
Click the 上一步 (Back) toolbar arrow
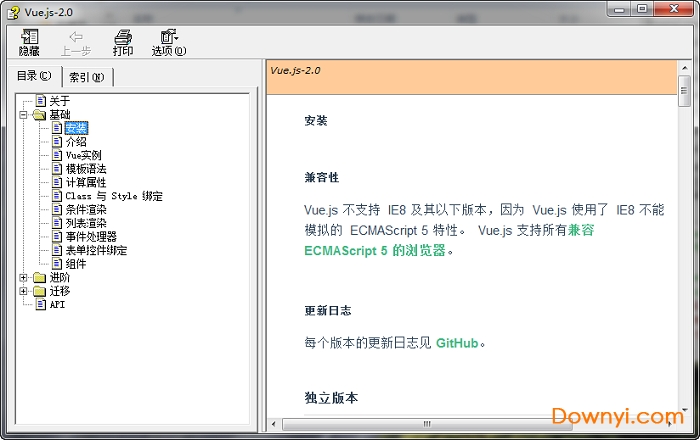[x=76, y=43]
